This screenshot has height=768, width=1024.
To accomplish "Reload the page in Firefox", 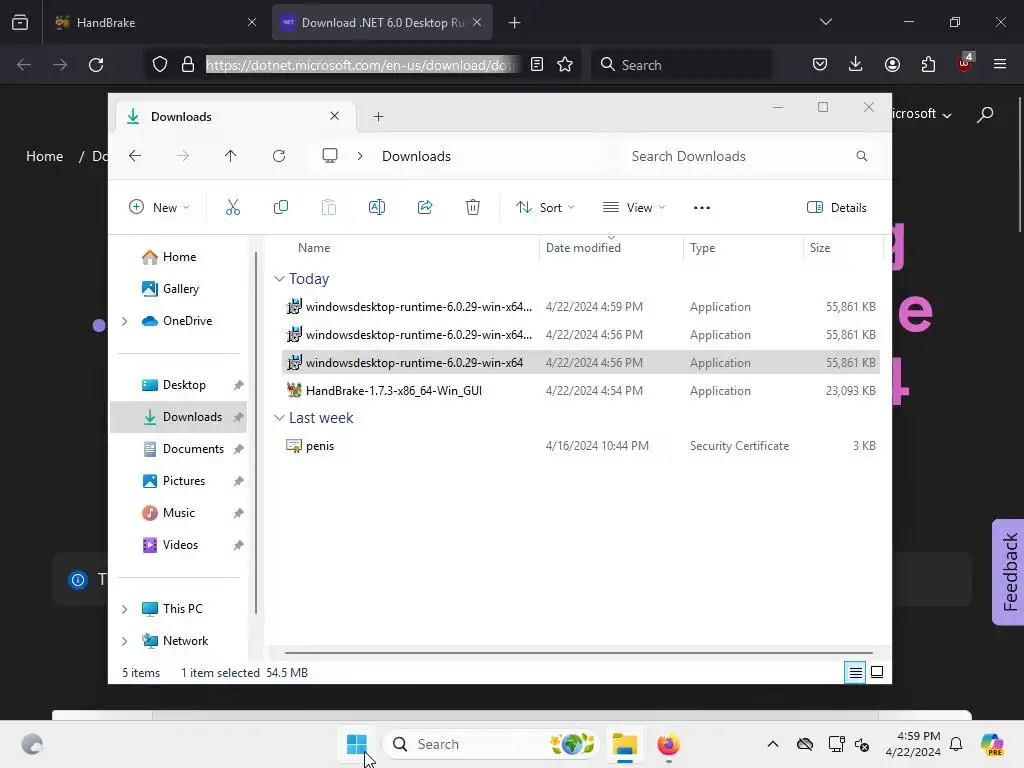I will (96, 65).
